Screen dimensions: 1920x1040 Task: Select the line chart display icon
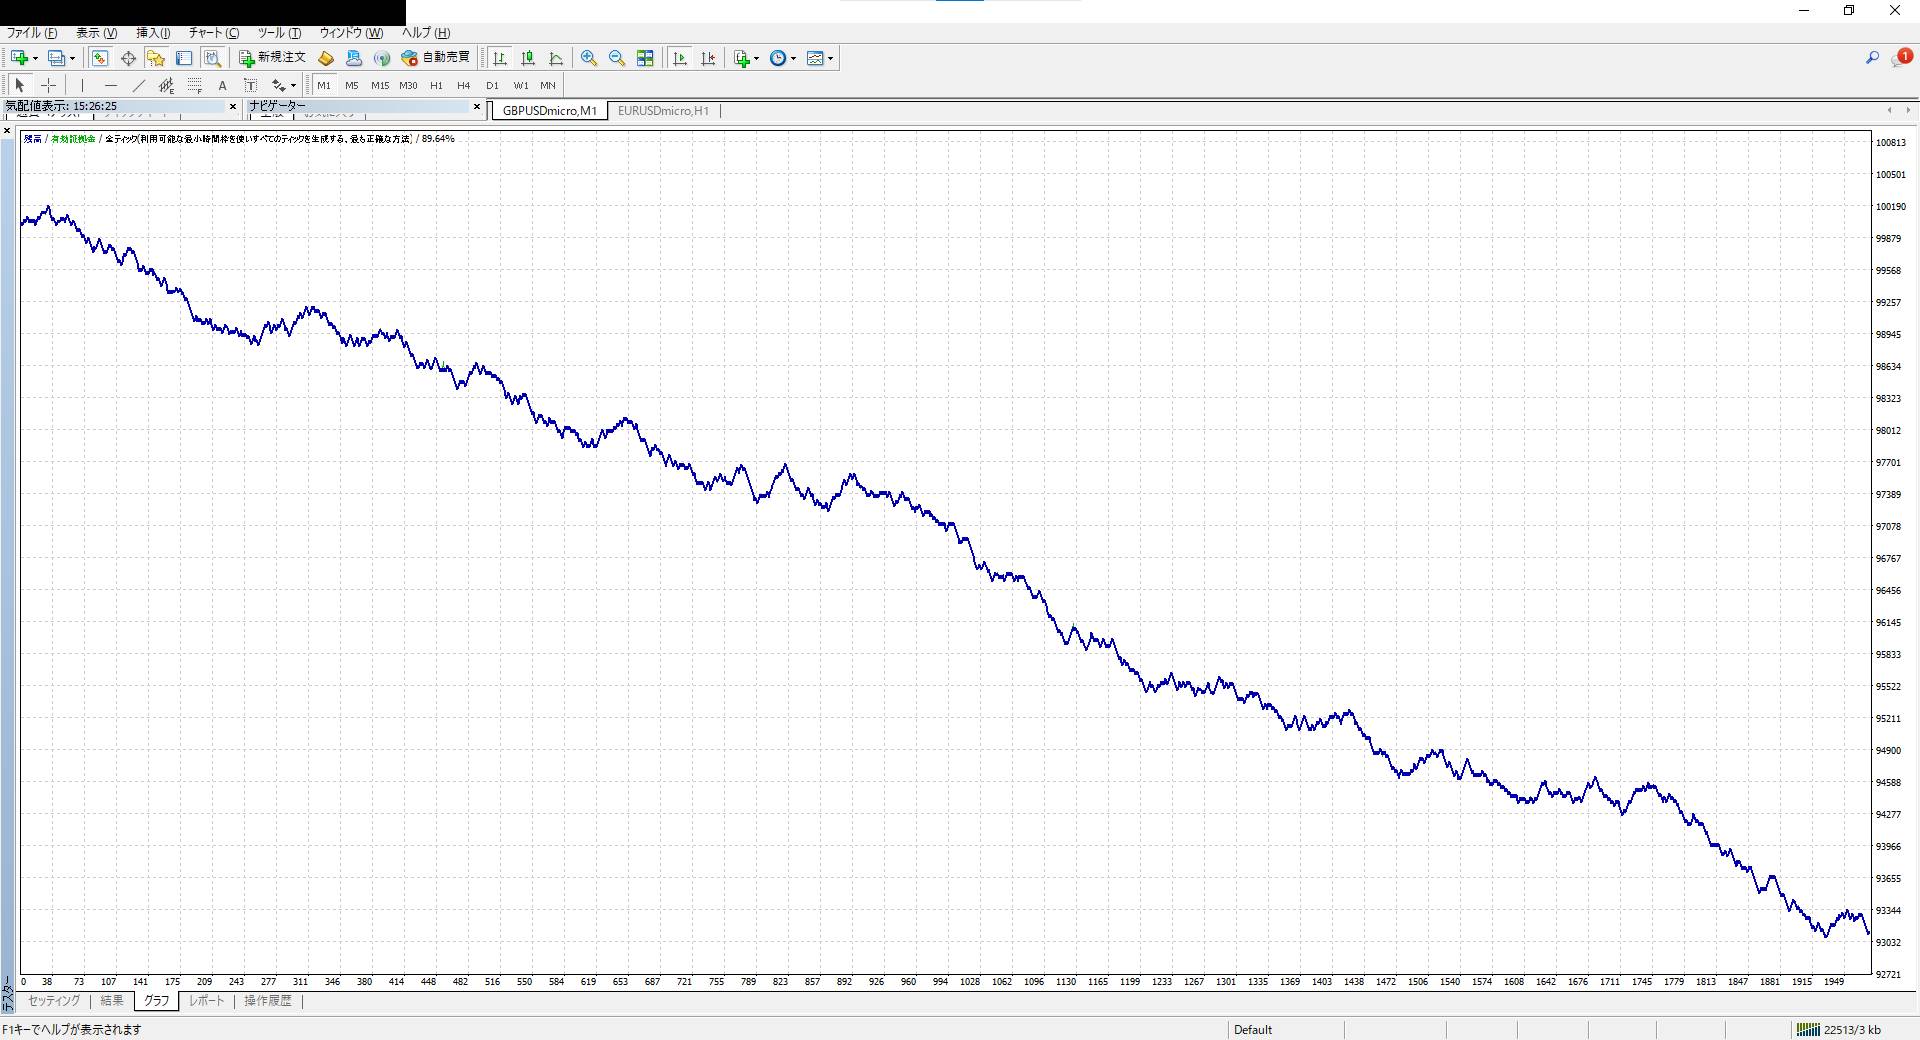[556, 58]
